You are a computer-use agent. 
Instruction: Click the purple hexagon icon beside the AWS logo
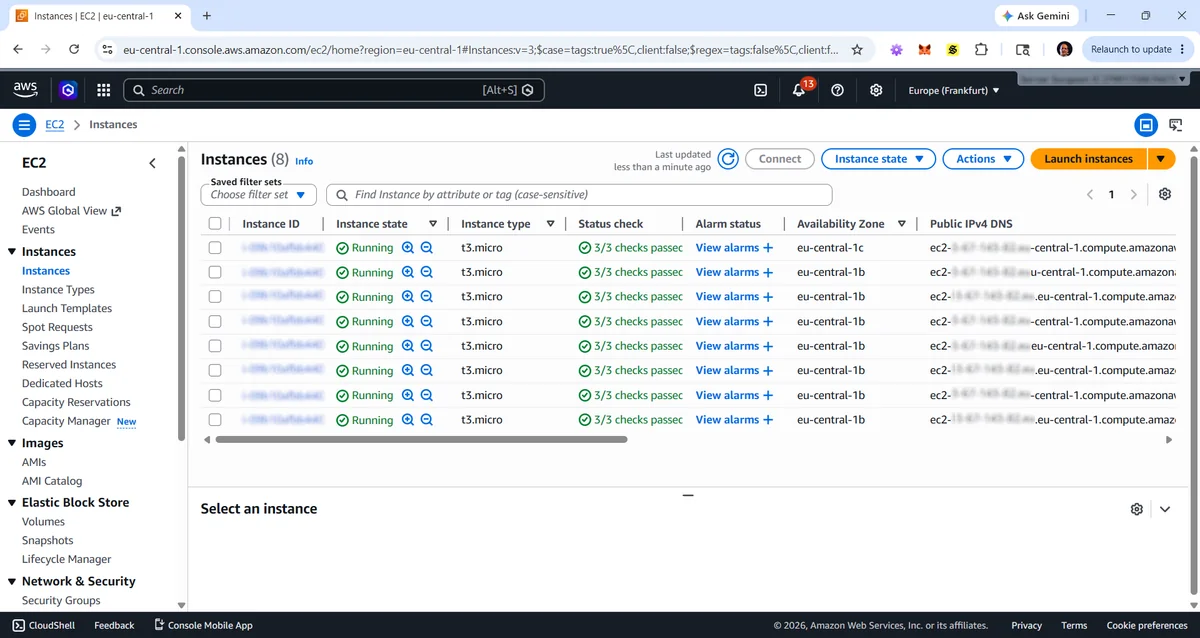pos(68,90)
